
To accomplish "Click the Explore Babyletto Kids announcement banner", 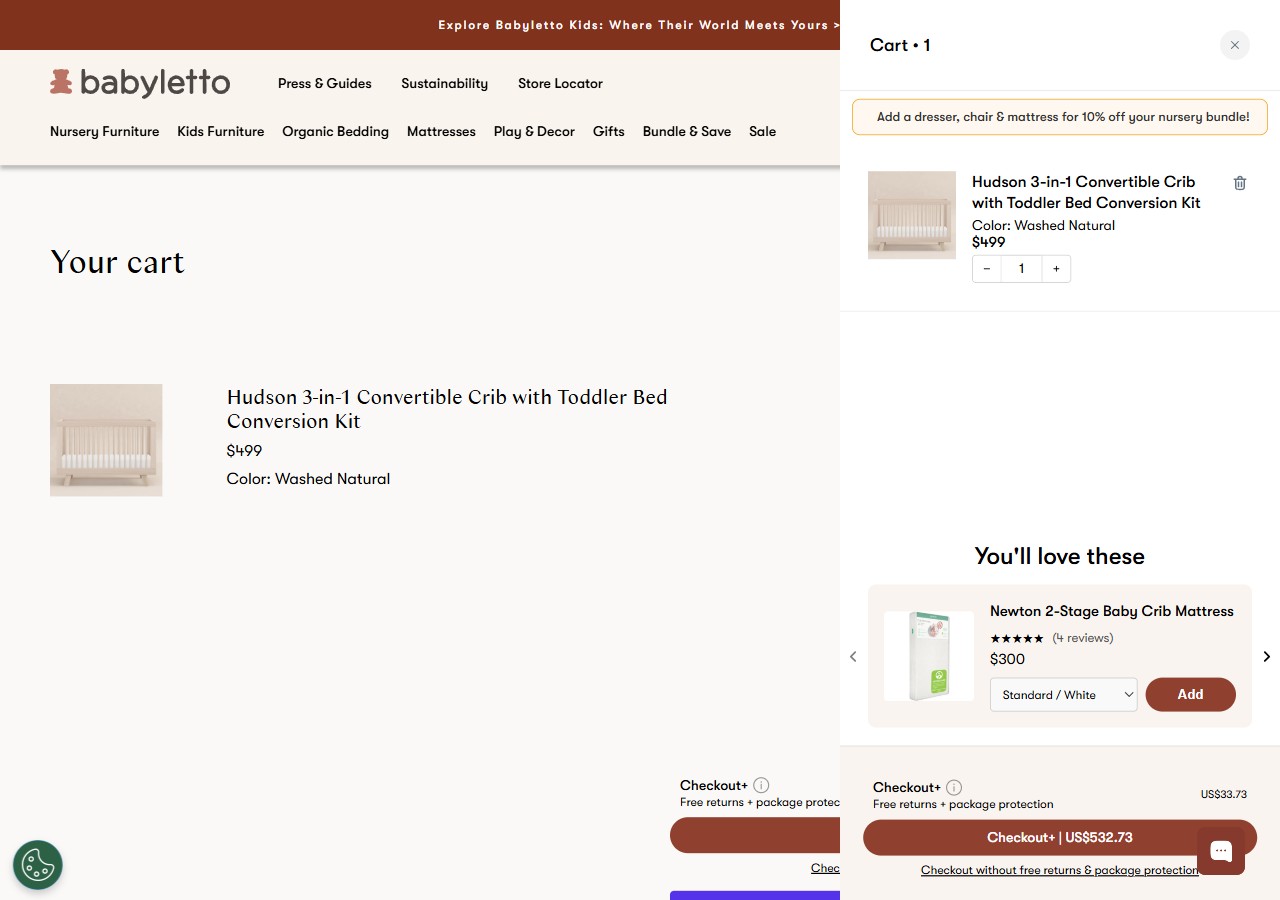I will 639,25.
